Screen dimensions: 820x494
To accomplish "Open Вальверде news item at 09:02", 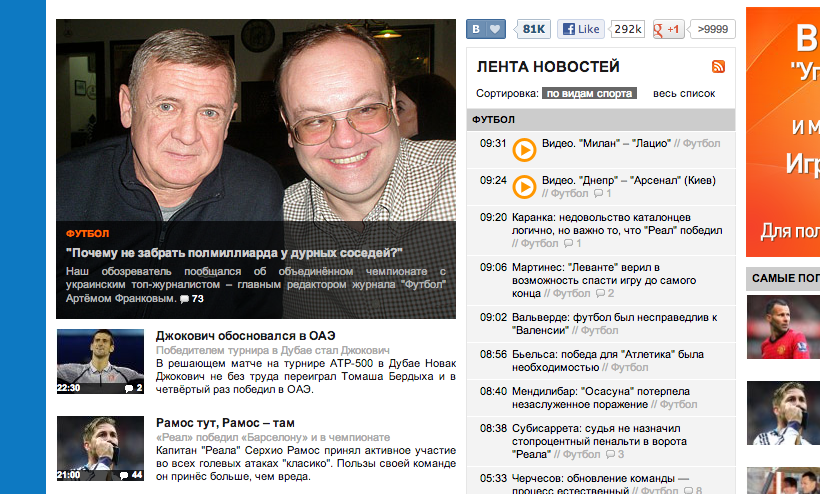I will pos(601,324).
